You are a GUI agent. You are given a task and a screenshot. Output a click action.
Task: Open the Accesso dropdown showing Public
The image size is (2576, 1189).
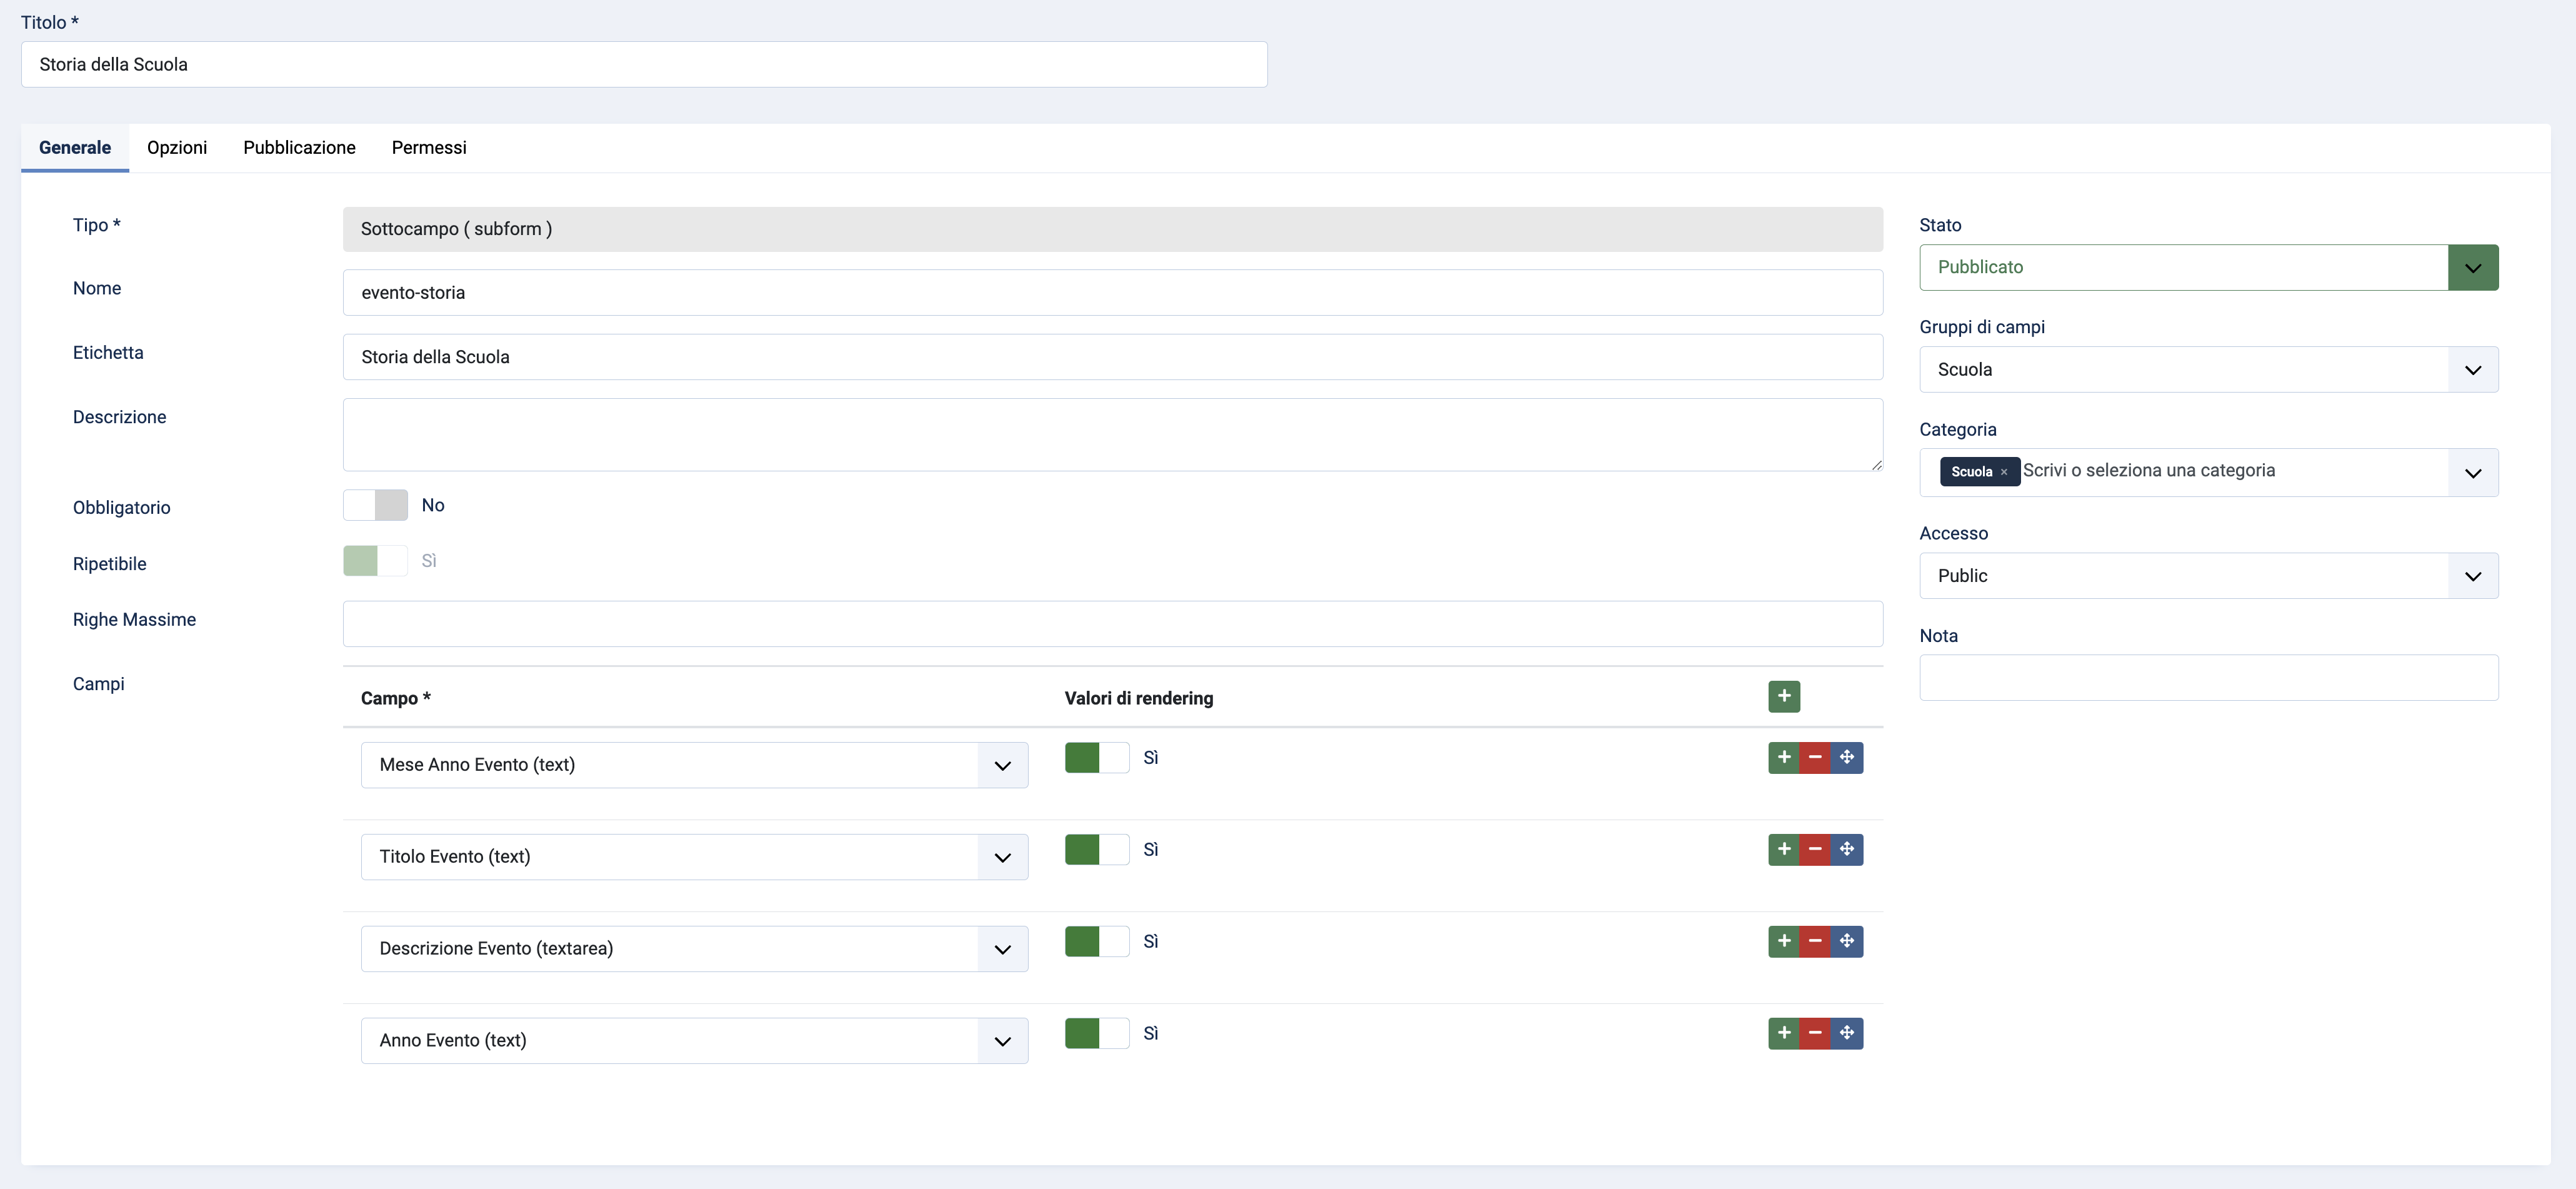point(2208,576)
